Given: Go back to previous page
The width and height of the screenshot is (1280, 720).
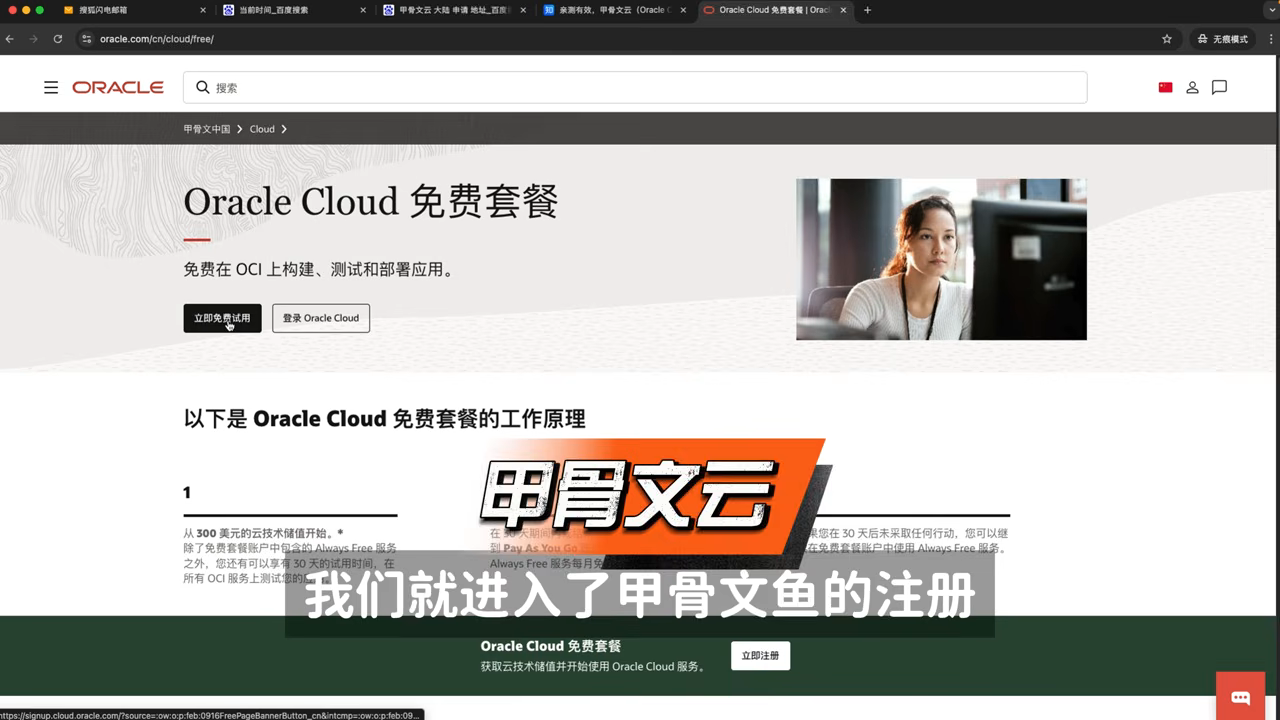Looking at the screenshot, I should (x=10, y=39).
